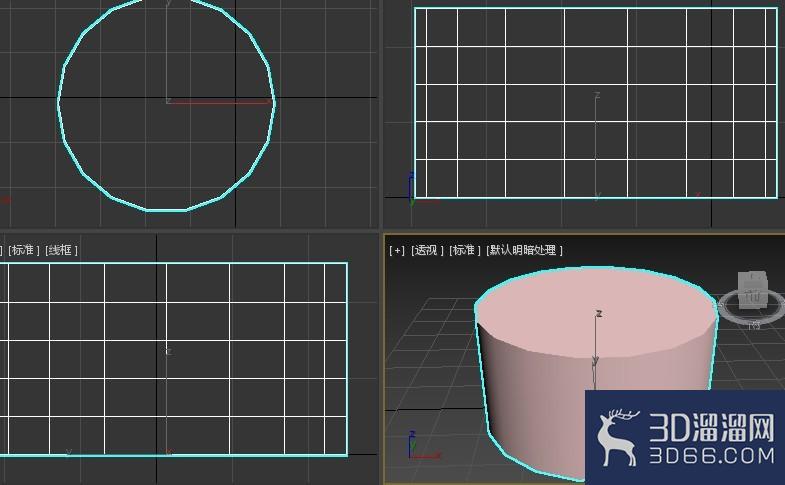The width and height of the screenshot is (785, 485).
Task: Open the [标准] menu beside 线框 label
Action: (24, 250)
